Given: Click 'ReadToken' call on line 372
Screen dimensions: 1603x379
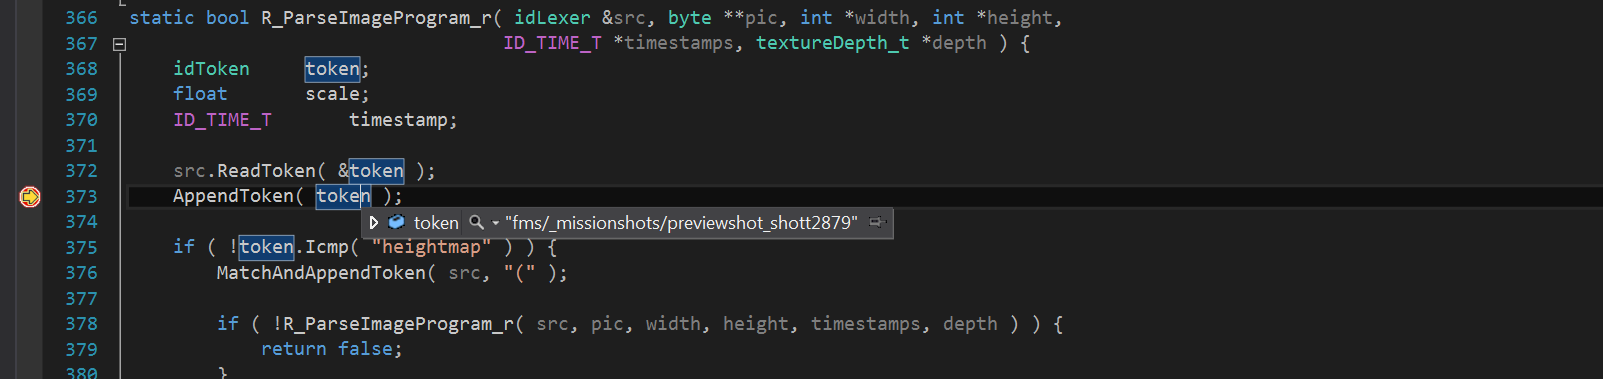Looking at the screenshot, I should coord(266,171).
